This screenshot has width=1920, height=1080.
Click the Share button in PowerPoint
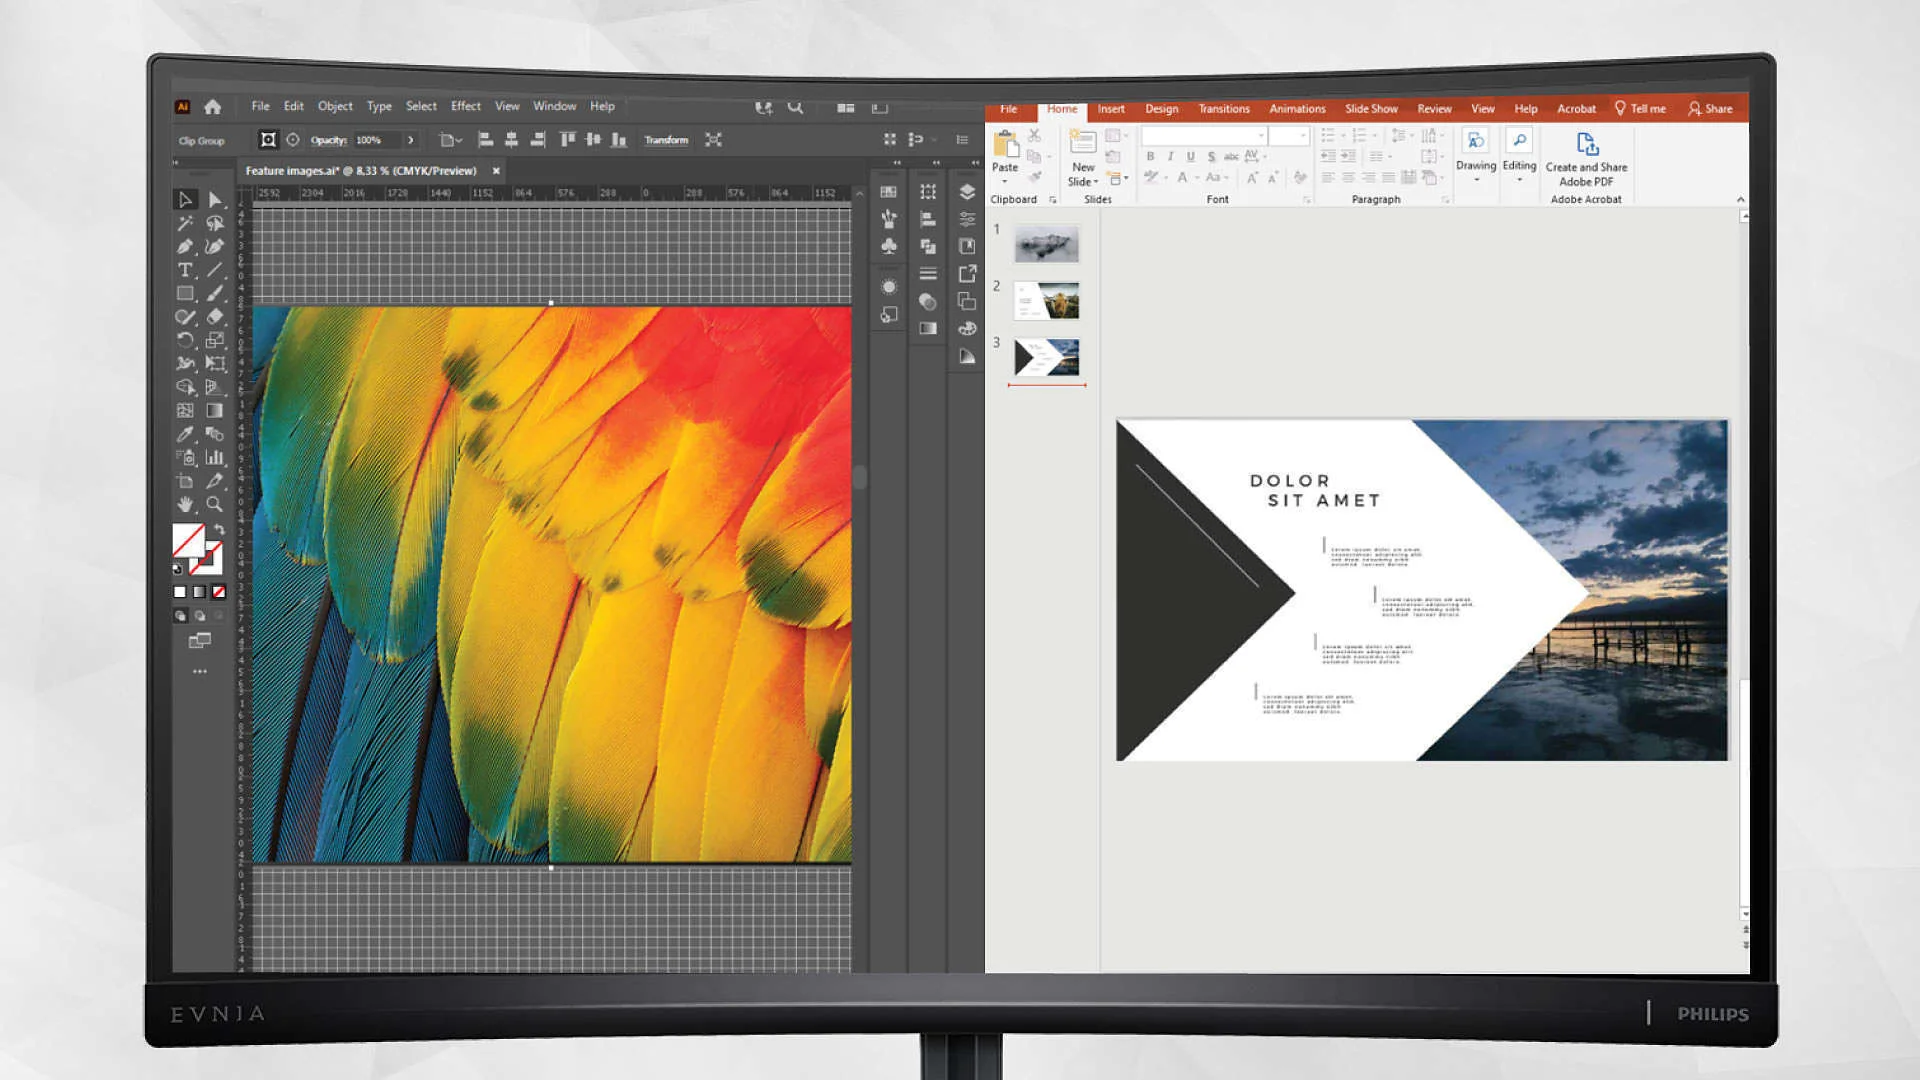coord(1710,109)
